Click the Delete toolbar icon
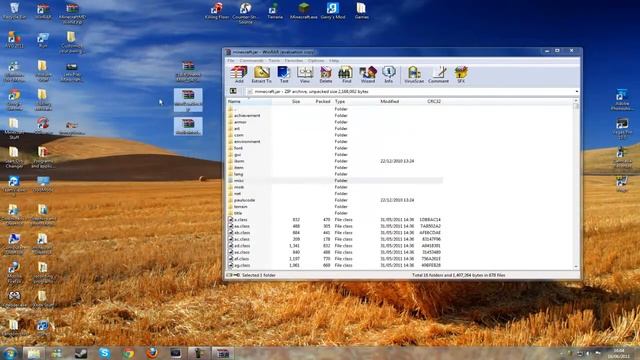Viewport: 640px width, 360px height. coord(326,75)
